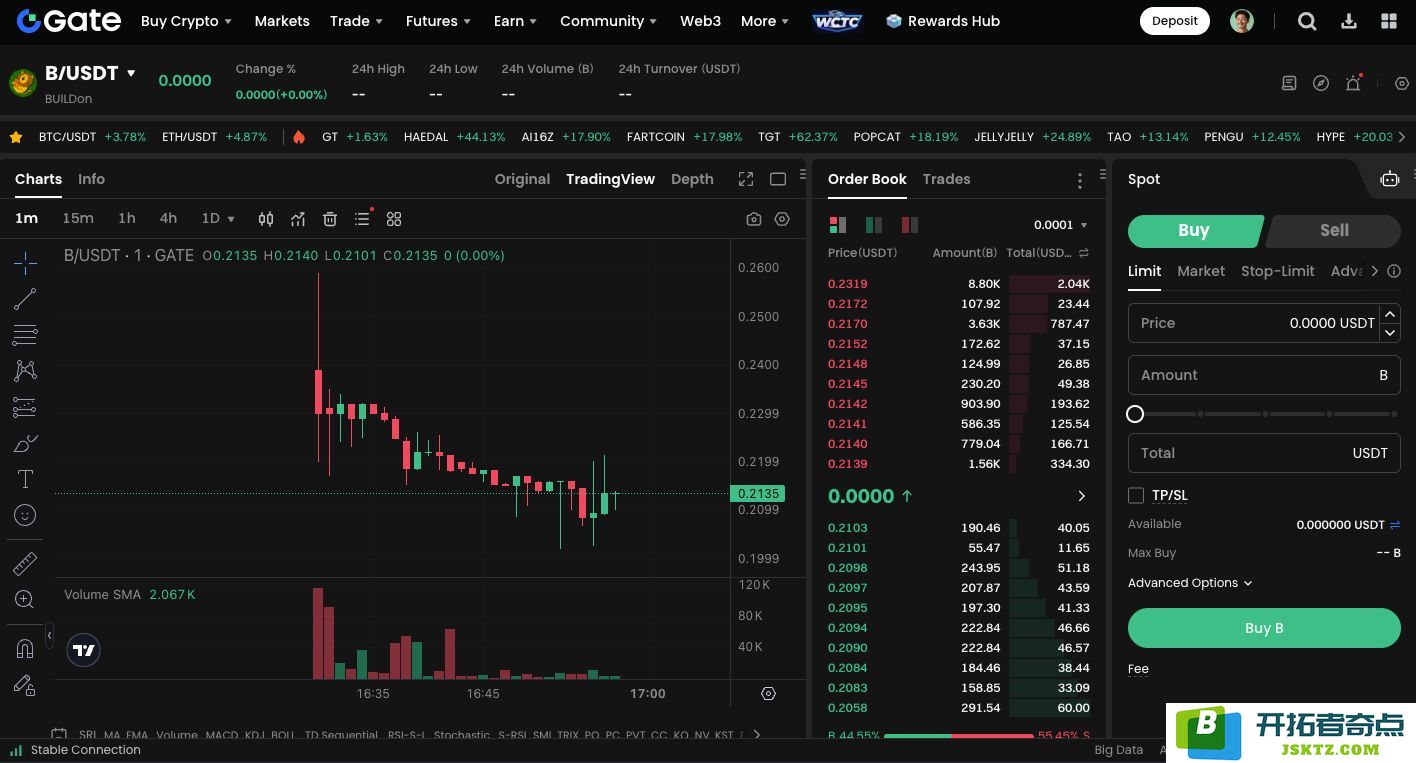Open the Fibonacci retracement tool
The image size is (1416, 763).
pos(25,335)
